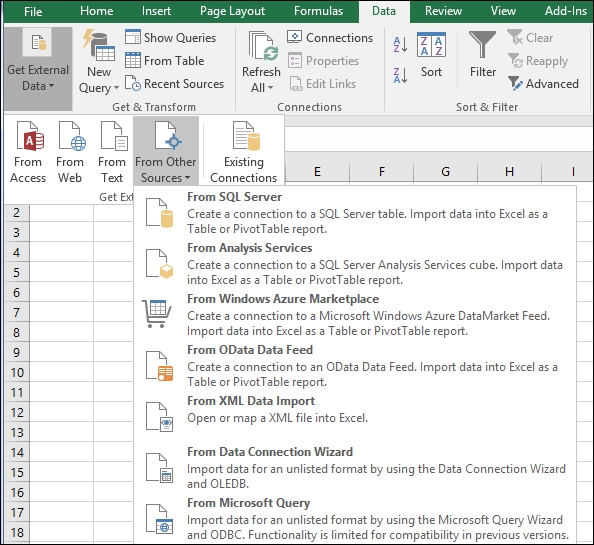
Task: Click the From Analysis Services menu title
Action: (x=250, y=248)
